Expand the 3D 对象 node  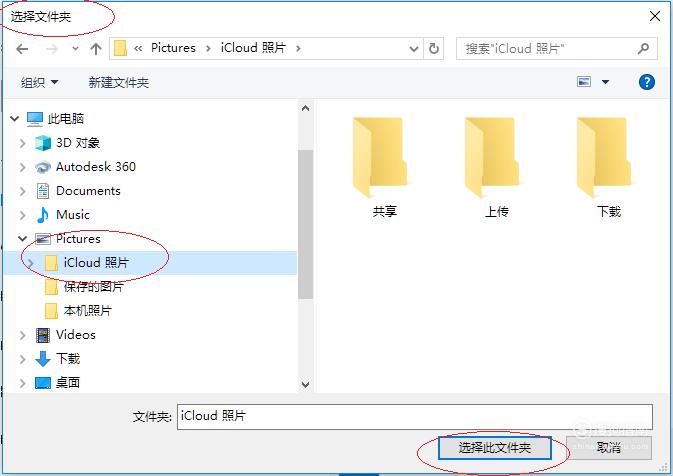pyautogui.click(x=22, y=143)
